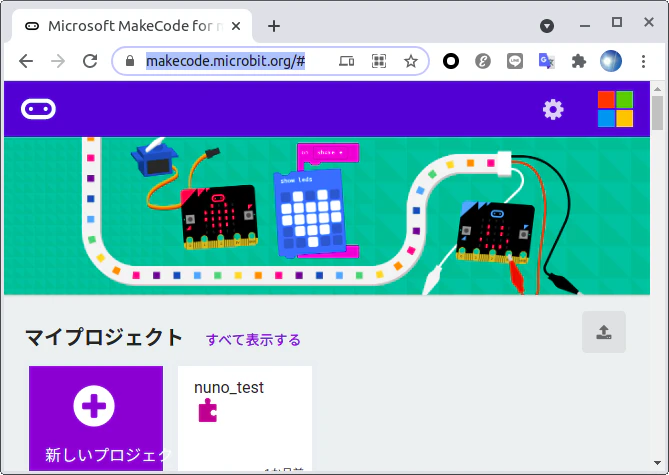Click the すべて表示する link
The width and height of the screenshot is (669, 475).
pos(253,340)
